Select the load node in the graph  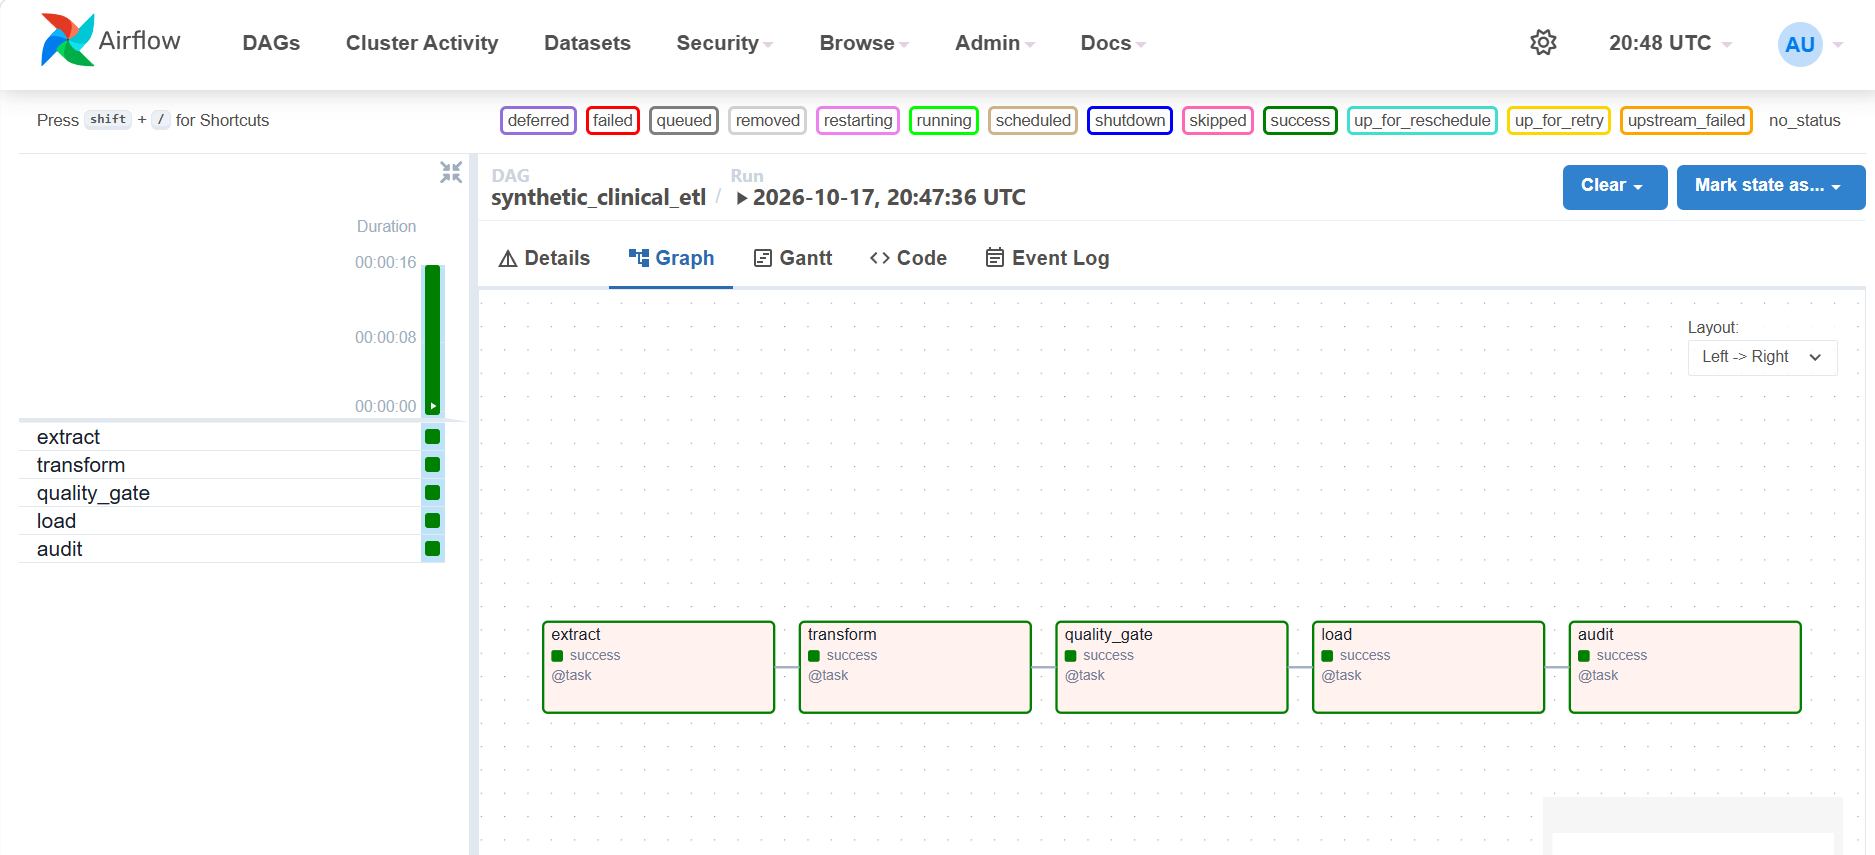click(x=1429, y=667)
